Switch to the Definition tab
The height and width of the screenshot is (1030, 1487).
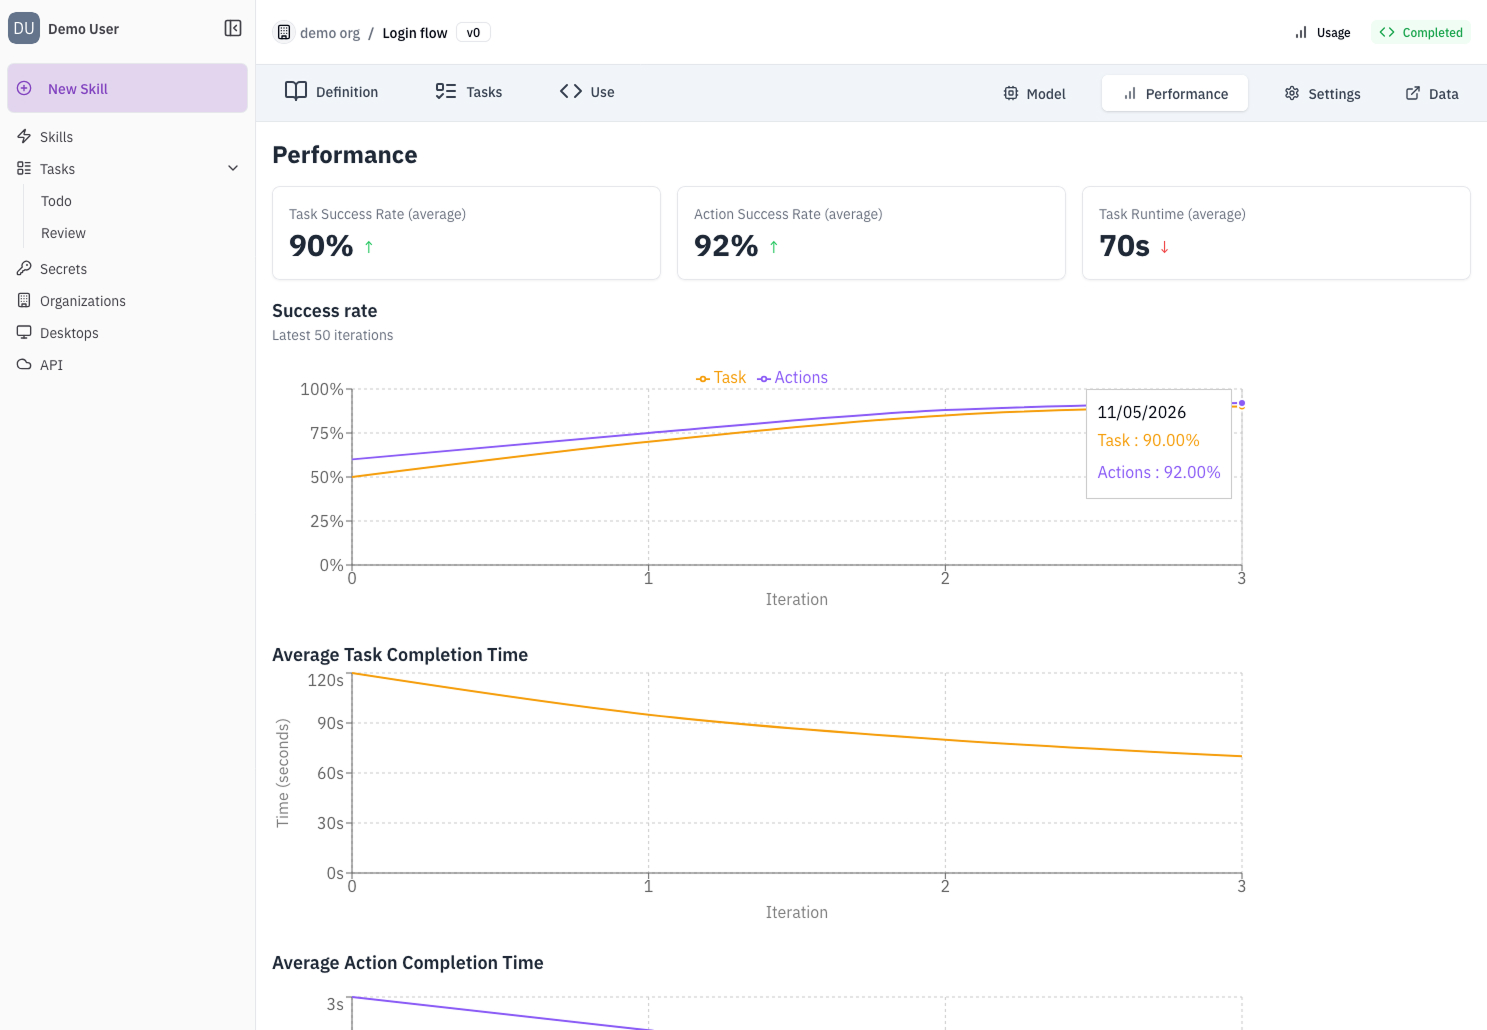(332, 92)
